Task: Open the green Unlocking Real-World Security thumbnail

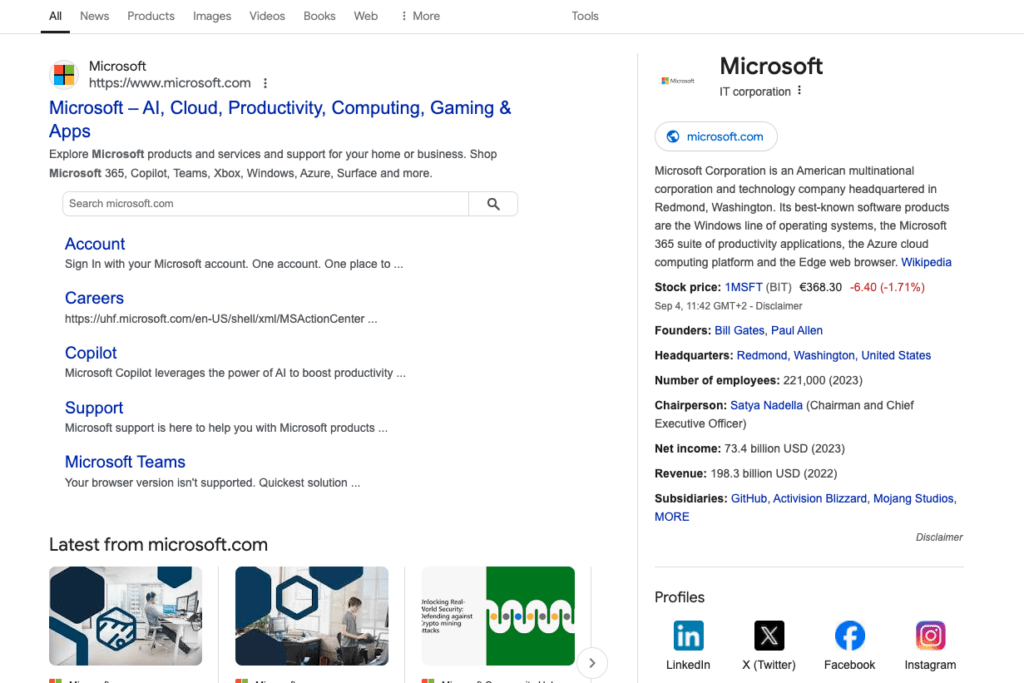Action: [x=498, y=616]
